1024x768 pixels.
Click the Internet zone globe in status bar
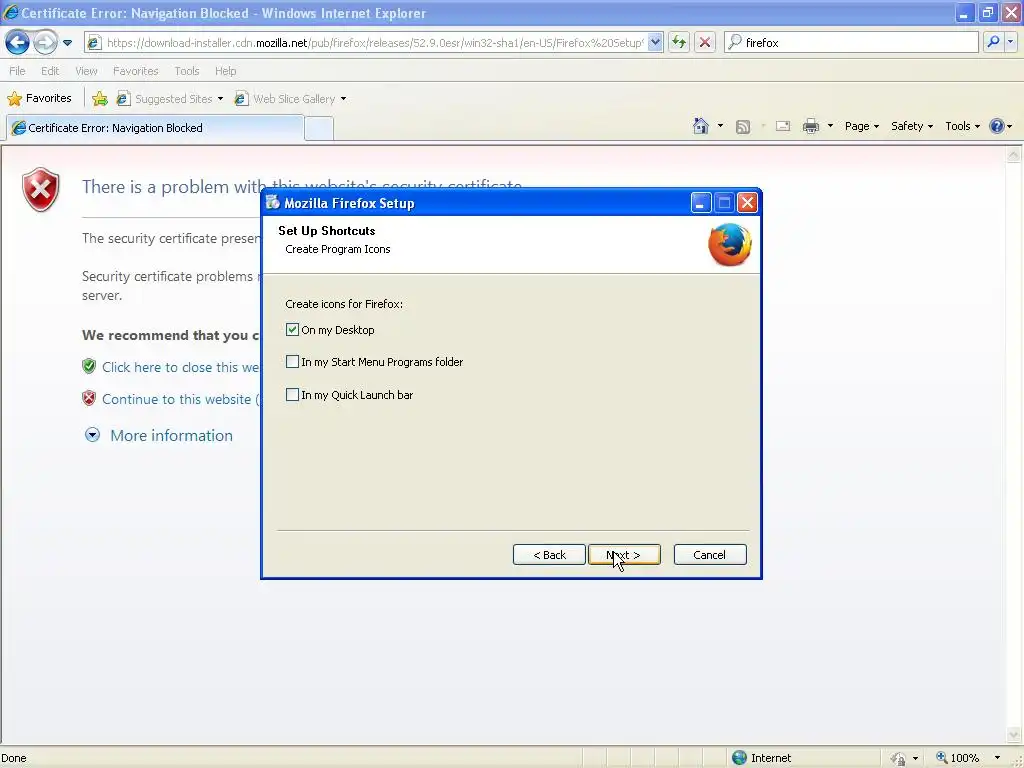pyautogui.click(x=739, y=758)
